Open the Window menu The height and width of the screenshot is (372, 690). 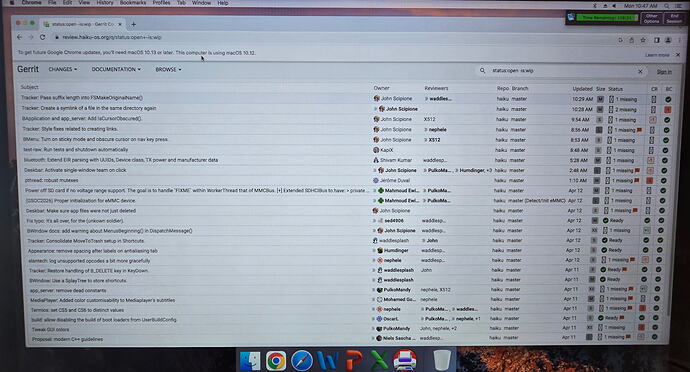tap(201, 3)
